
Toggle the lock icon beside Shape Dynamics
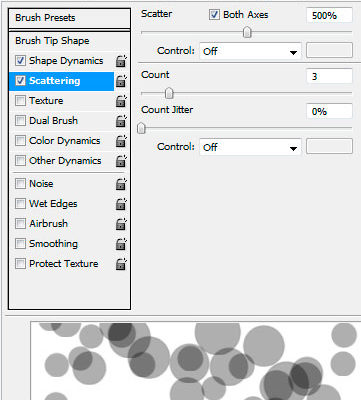pos(121,61)
